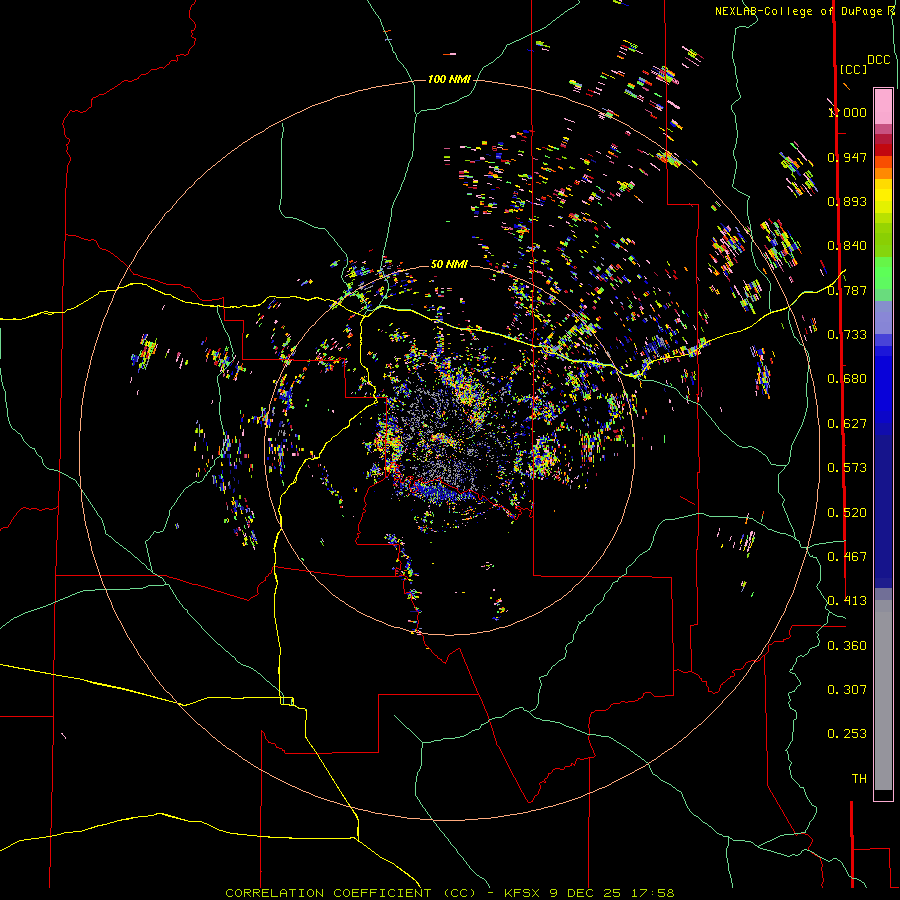Image resolution: width=900 pixels, height=900 pixels.
Task: Click the 50 NMI range ring label
Action: (x=449, y=264)
